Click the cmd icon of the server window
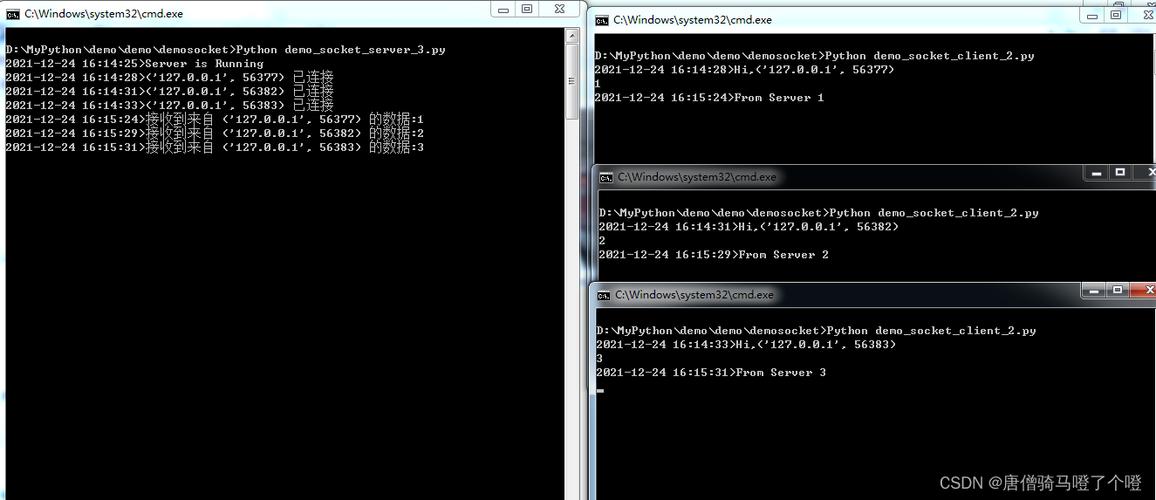Viewport: 1156px width, 500px height. (13, 13)
